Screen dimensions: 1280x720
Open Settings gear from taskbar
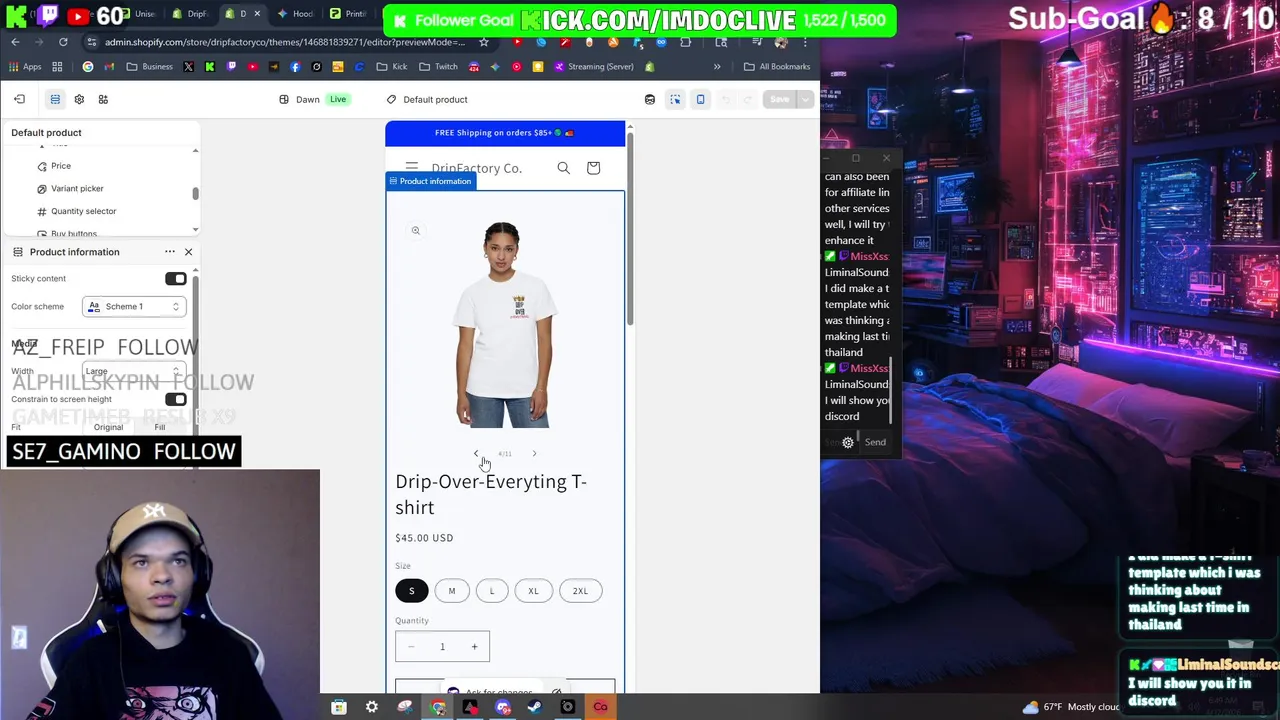tap(372, 707)
